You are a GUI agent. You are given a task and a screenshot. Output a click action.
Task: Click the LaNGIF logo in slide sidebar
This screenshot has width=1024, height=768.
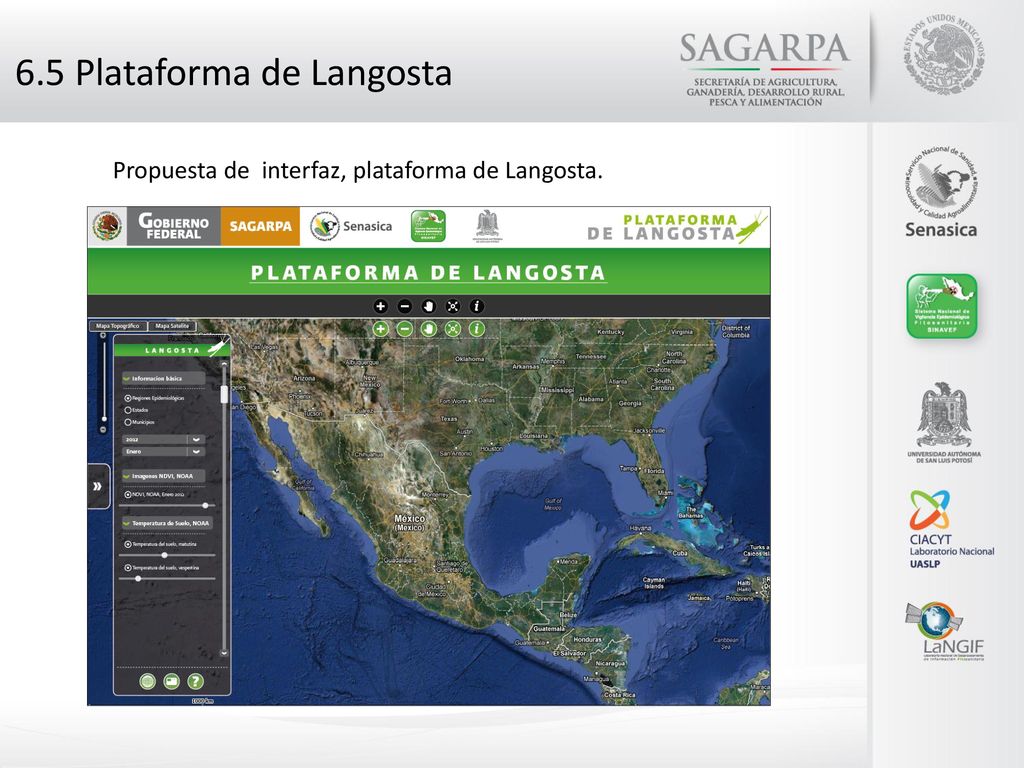click(x=945, y=631)
